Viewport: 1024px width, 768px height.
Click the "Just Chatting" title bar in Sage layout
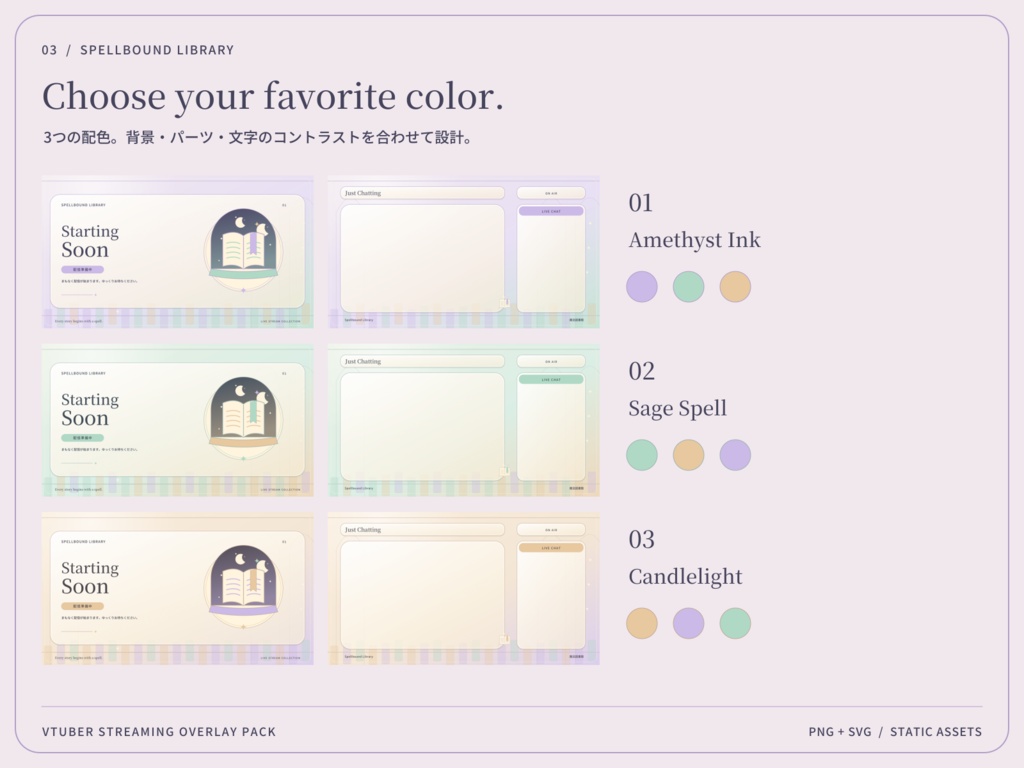(423, 362)
